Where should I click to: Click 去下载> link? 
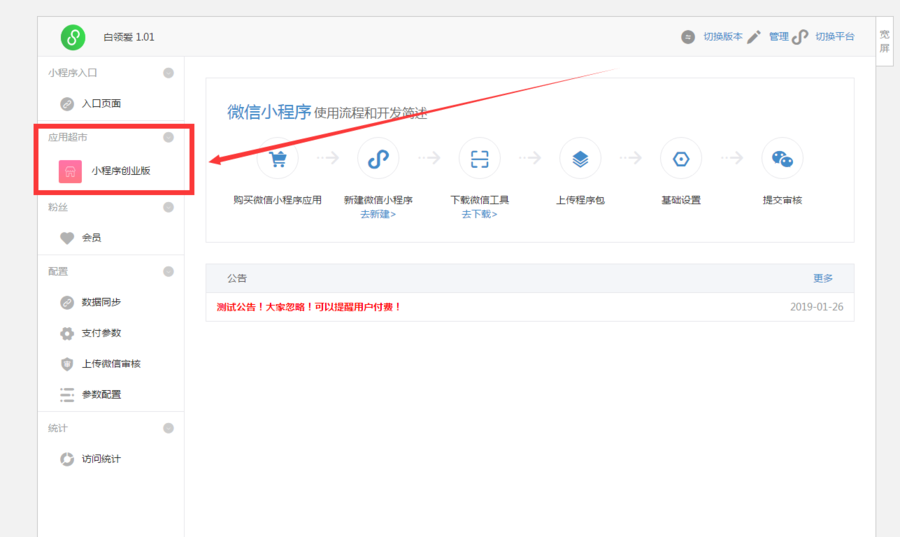pos(479,214)
